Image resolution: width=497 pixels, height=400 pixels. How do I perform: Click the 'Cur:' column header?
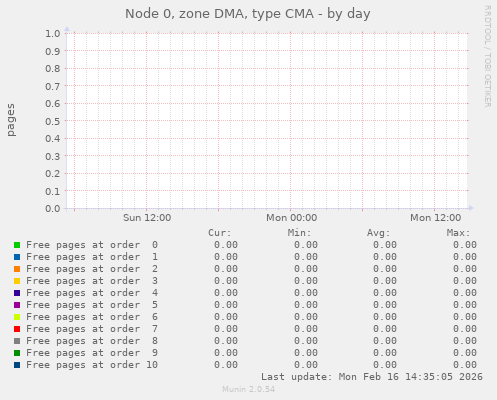click(x=220, y=233)
